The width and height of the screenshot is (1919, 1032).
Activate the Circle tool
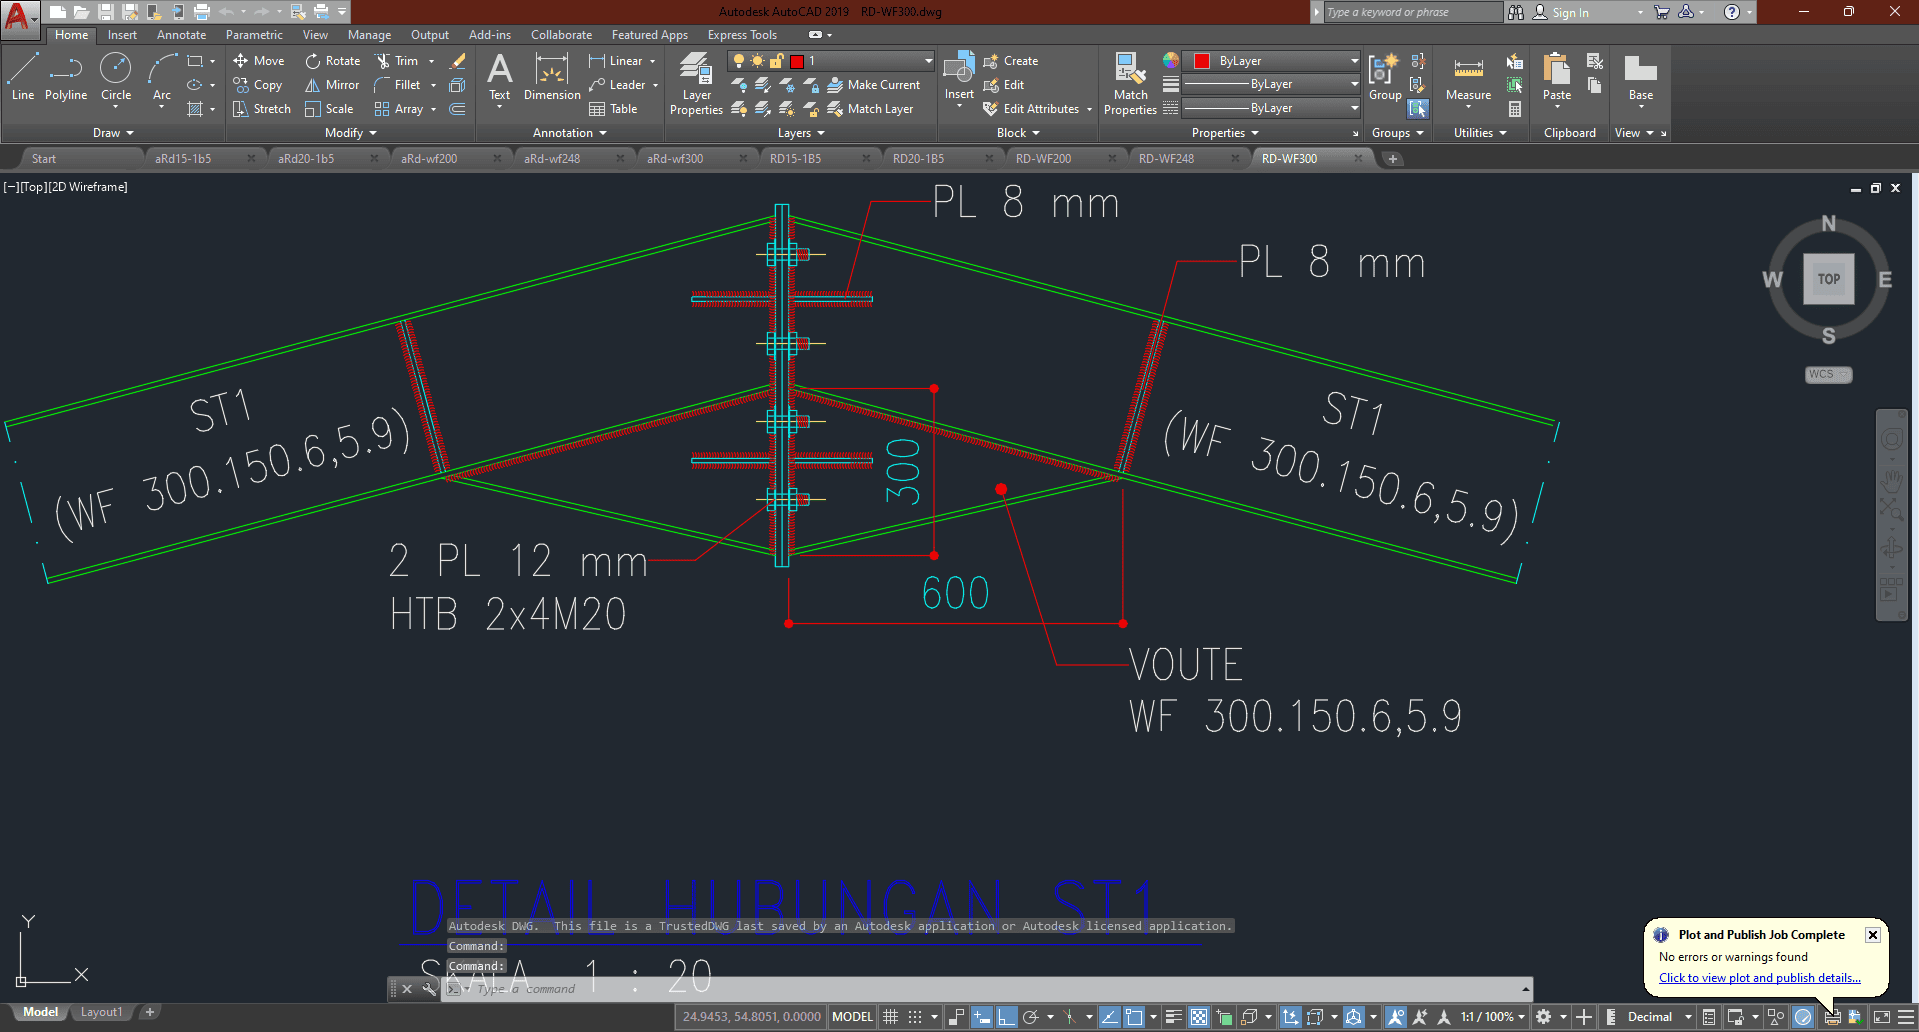pyautogui.click(x=115, y=80)
